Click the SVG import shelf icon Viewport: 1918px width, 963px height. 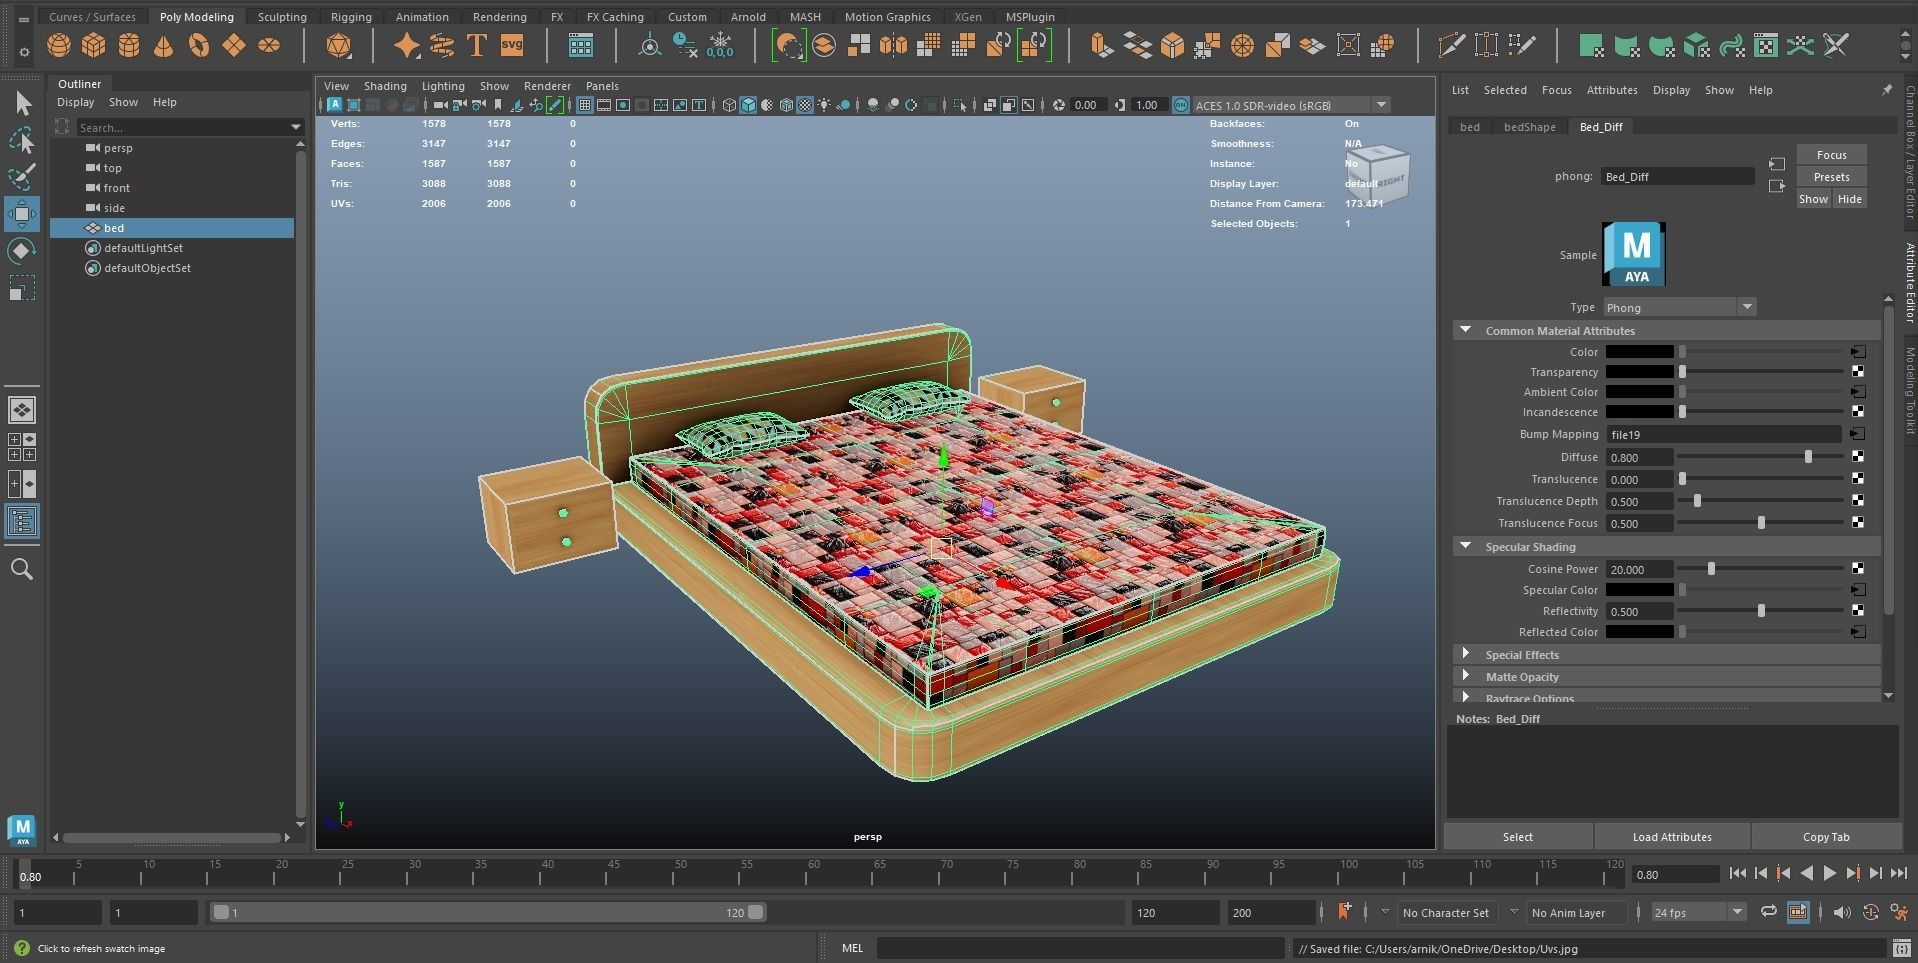[x=512, y=46]
